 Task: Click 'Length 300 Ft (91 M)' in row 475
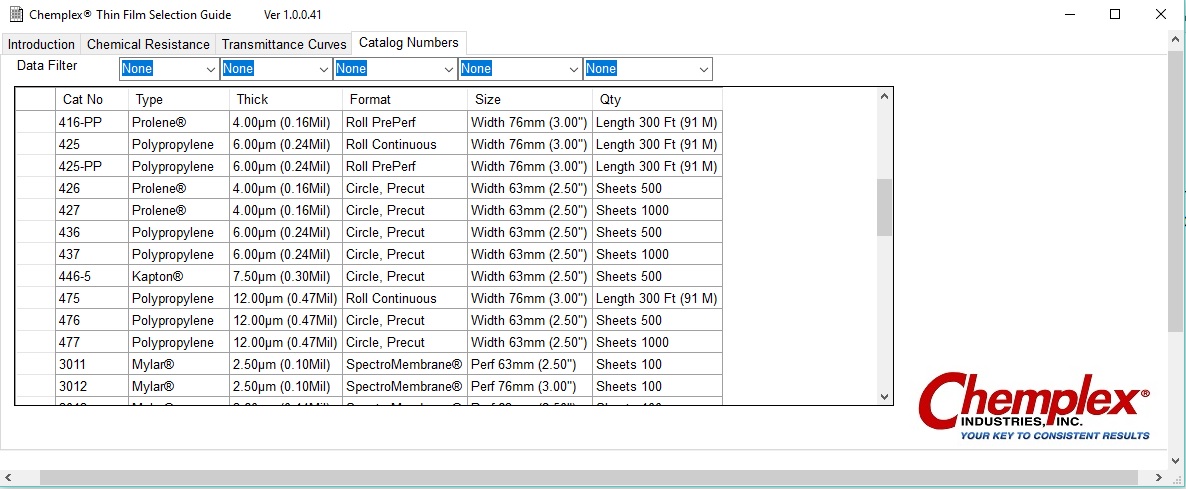(657, 298)
